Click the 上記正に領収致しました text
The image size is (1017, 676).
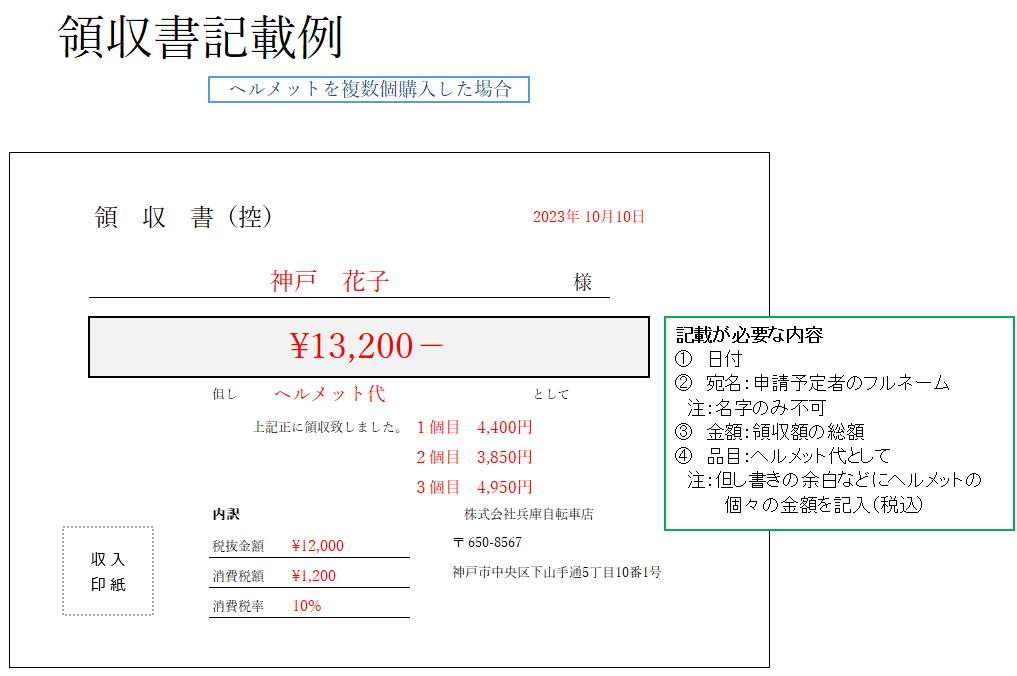pyautogui.click(x=329, y=427)
